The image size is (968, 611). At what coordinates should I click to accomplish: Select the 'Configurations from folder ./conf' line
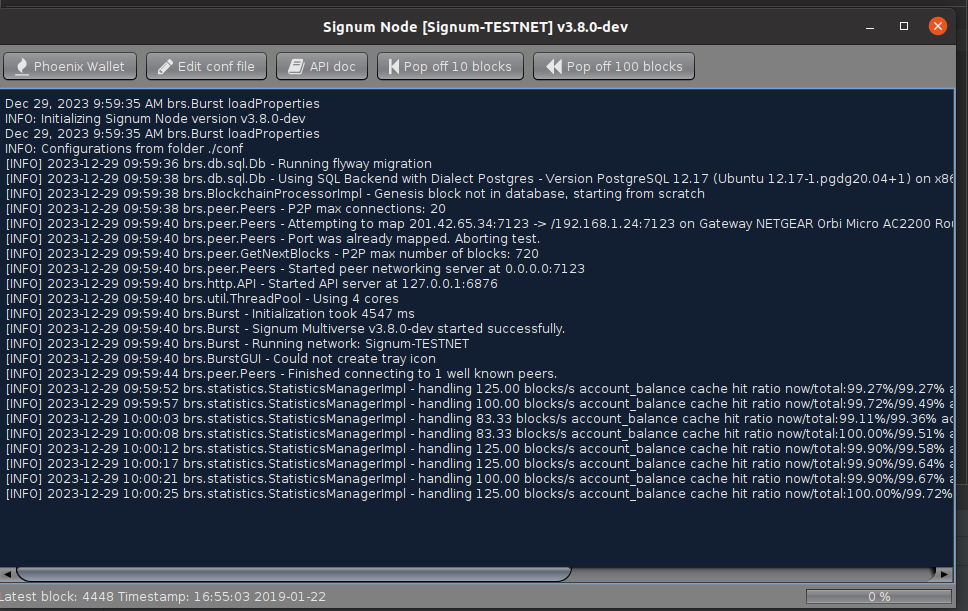click(124, 149)
